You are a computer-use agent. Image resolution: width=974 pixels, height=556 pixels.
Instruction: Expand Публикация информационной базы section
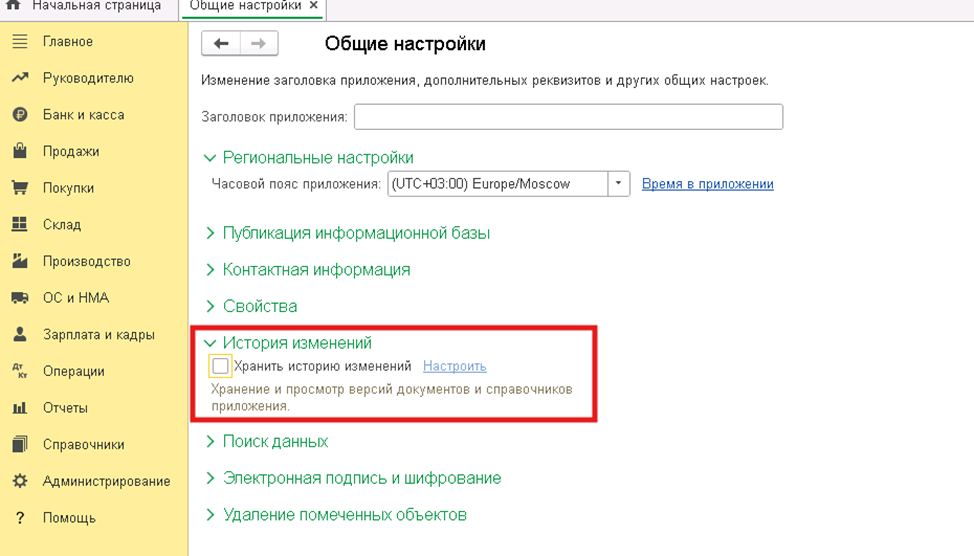[x=210, y=233]
